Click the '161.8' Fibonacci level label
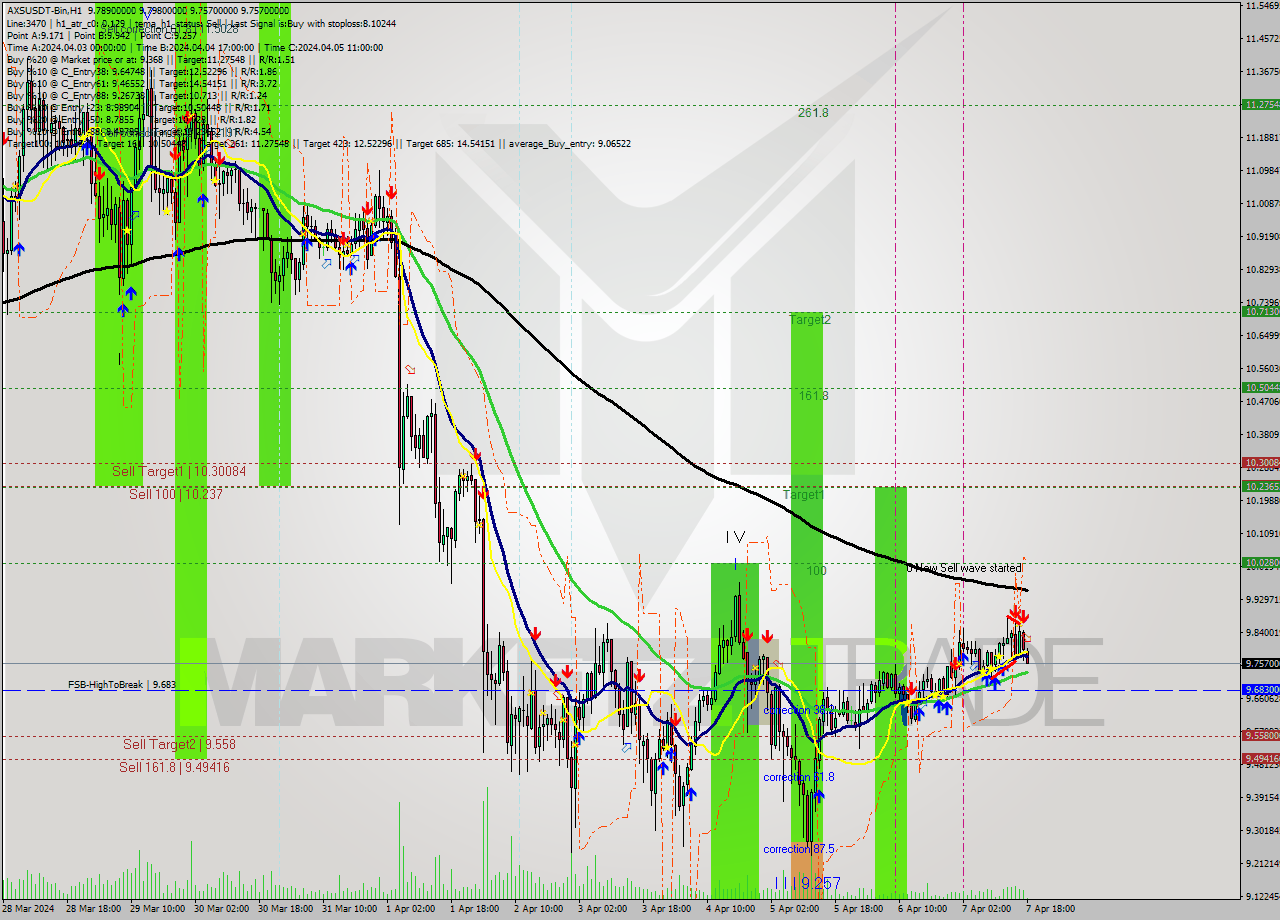 (813, 396)
